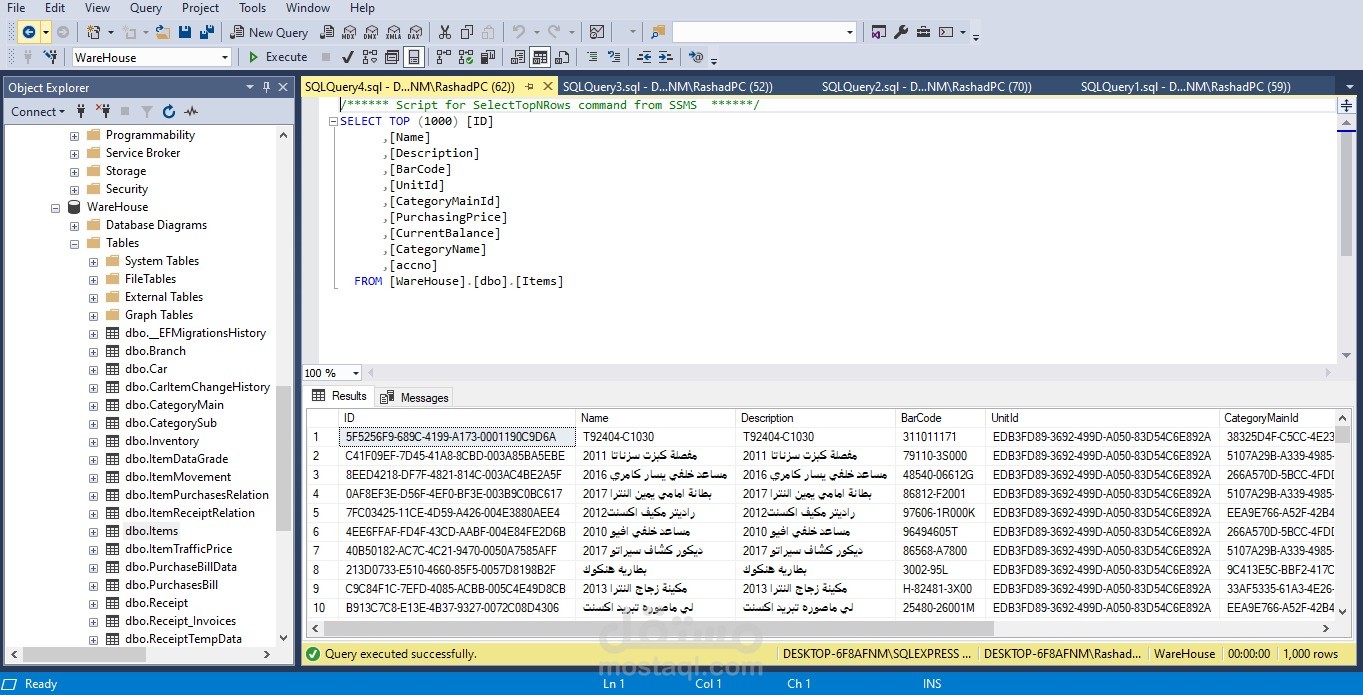
Task: Switch to the Messages tab
Action: (x=415, y=397)
